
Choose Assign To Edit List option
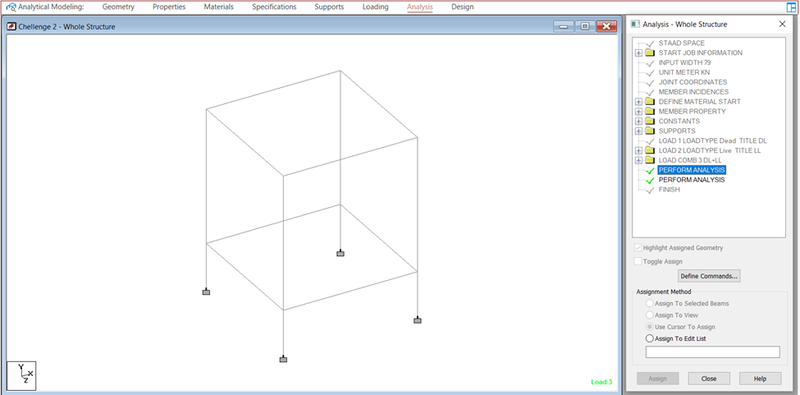[649, 338]
